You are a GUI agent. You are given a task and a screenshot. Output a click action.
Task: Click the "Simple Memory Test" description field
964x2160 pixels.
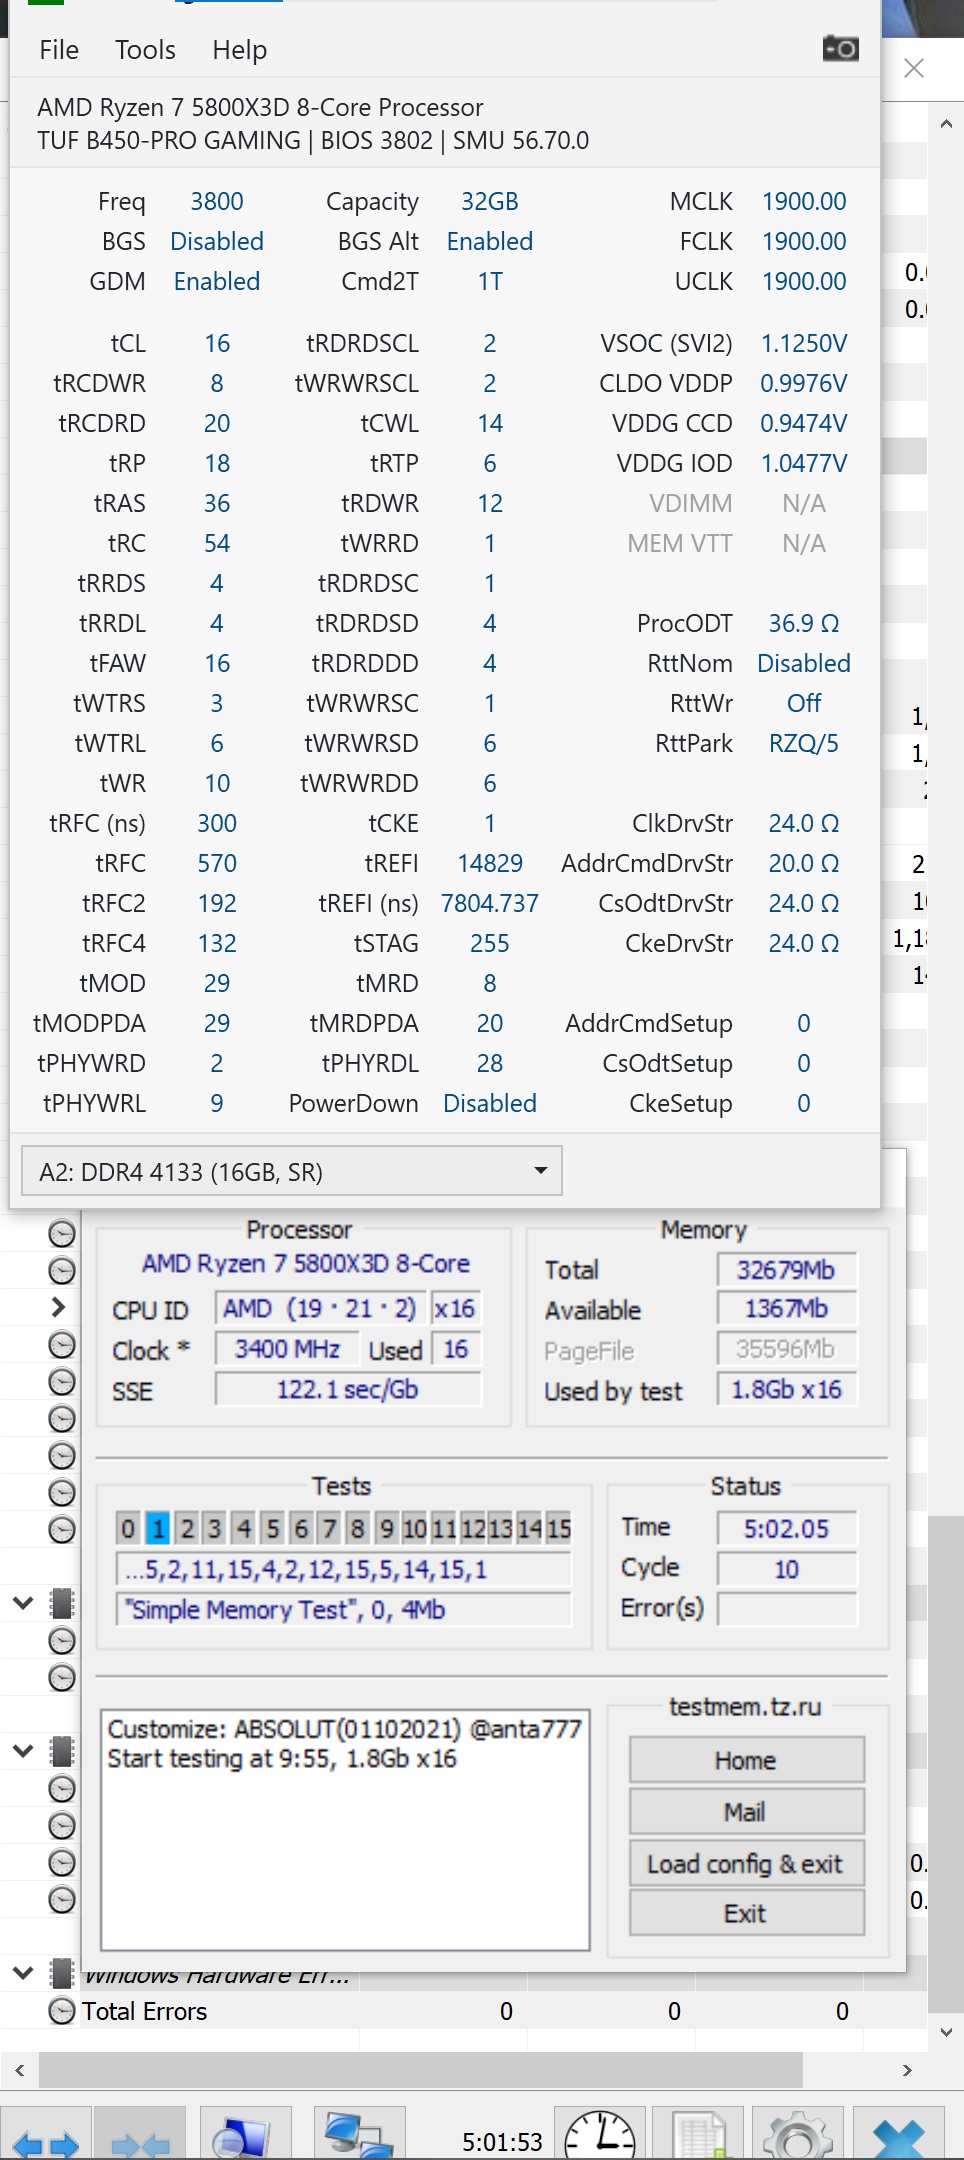[344, 1609]
